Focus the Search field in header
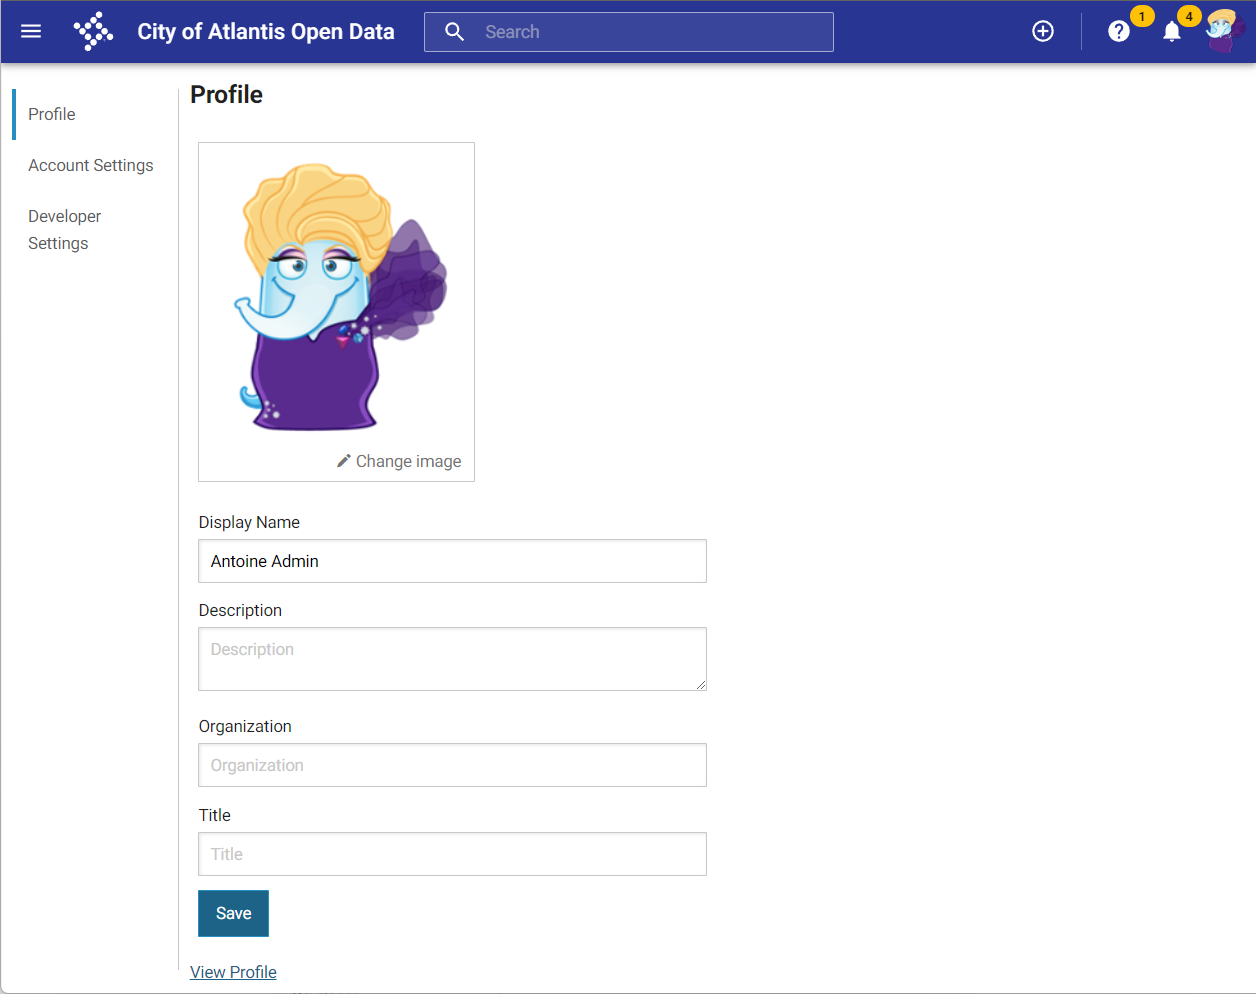 (629, 32)
